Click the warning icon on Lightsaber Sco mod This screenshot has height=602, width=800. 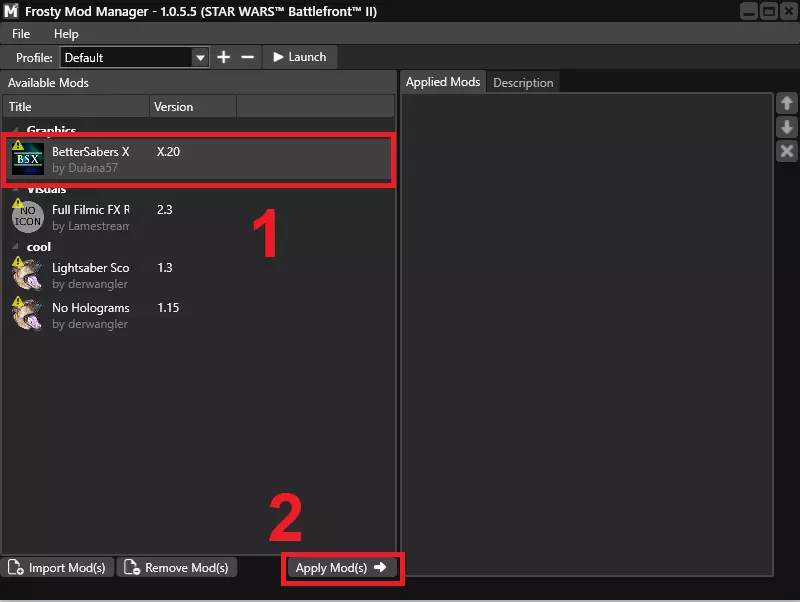[x=18, y=262]
